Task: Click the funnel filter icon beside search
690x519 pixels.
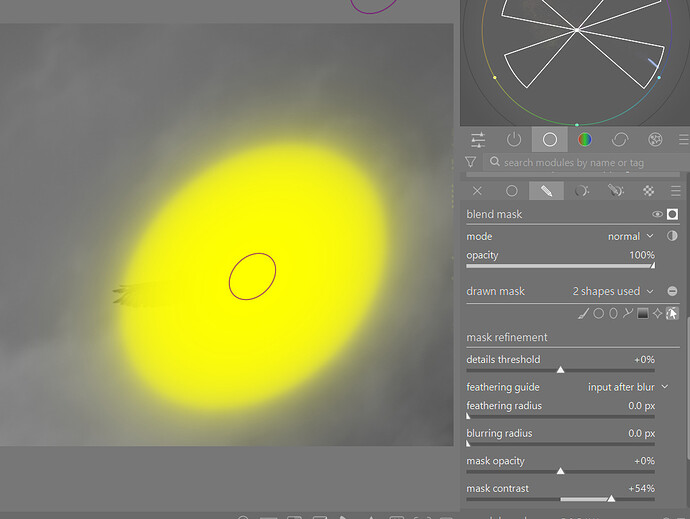Action: point(470,162)
